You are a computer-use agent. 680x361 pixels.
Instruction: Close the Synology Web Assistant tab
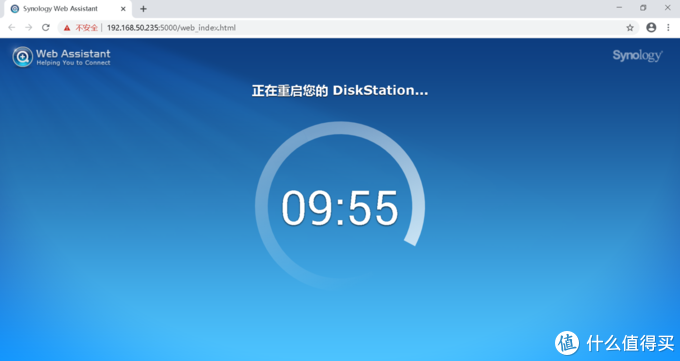click(x=123, y=9)
